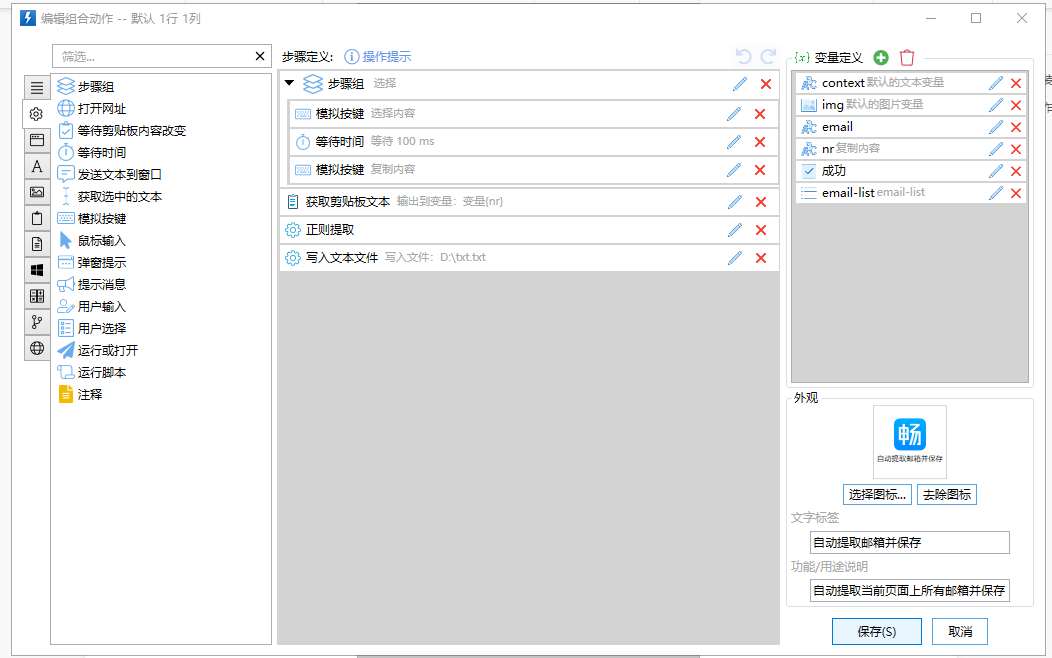Viewport: 1052px width, 658px height.
Task: Switch to the Windows logo category tab
Action: pos(37,270)
